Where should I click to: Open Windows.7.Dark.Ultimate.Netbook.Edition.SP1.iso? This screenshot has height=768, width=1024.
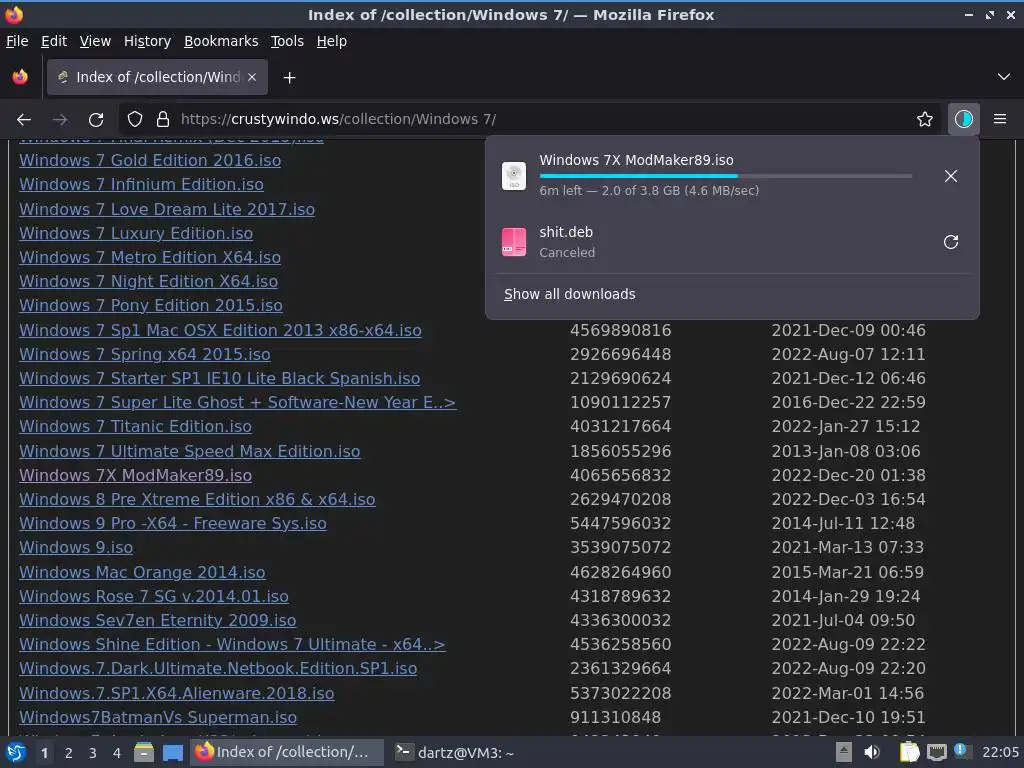pos(218,669)
